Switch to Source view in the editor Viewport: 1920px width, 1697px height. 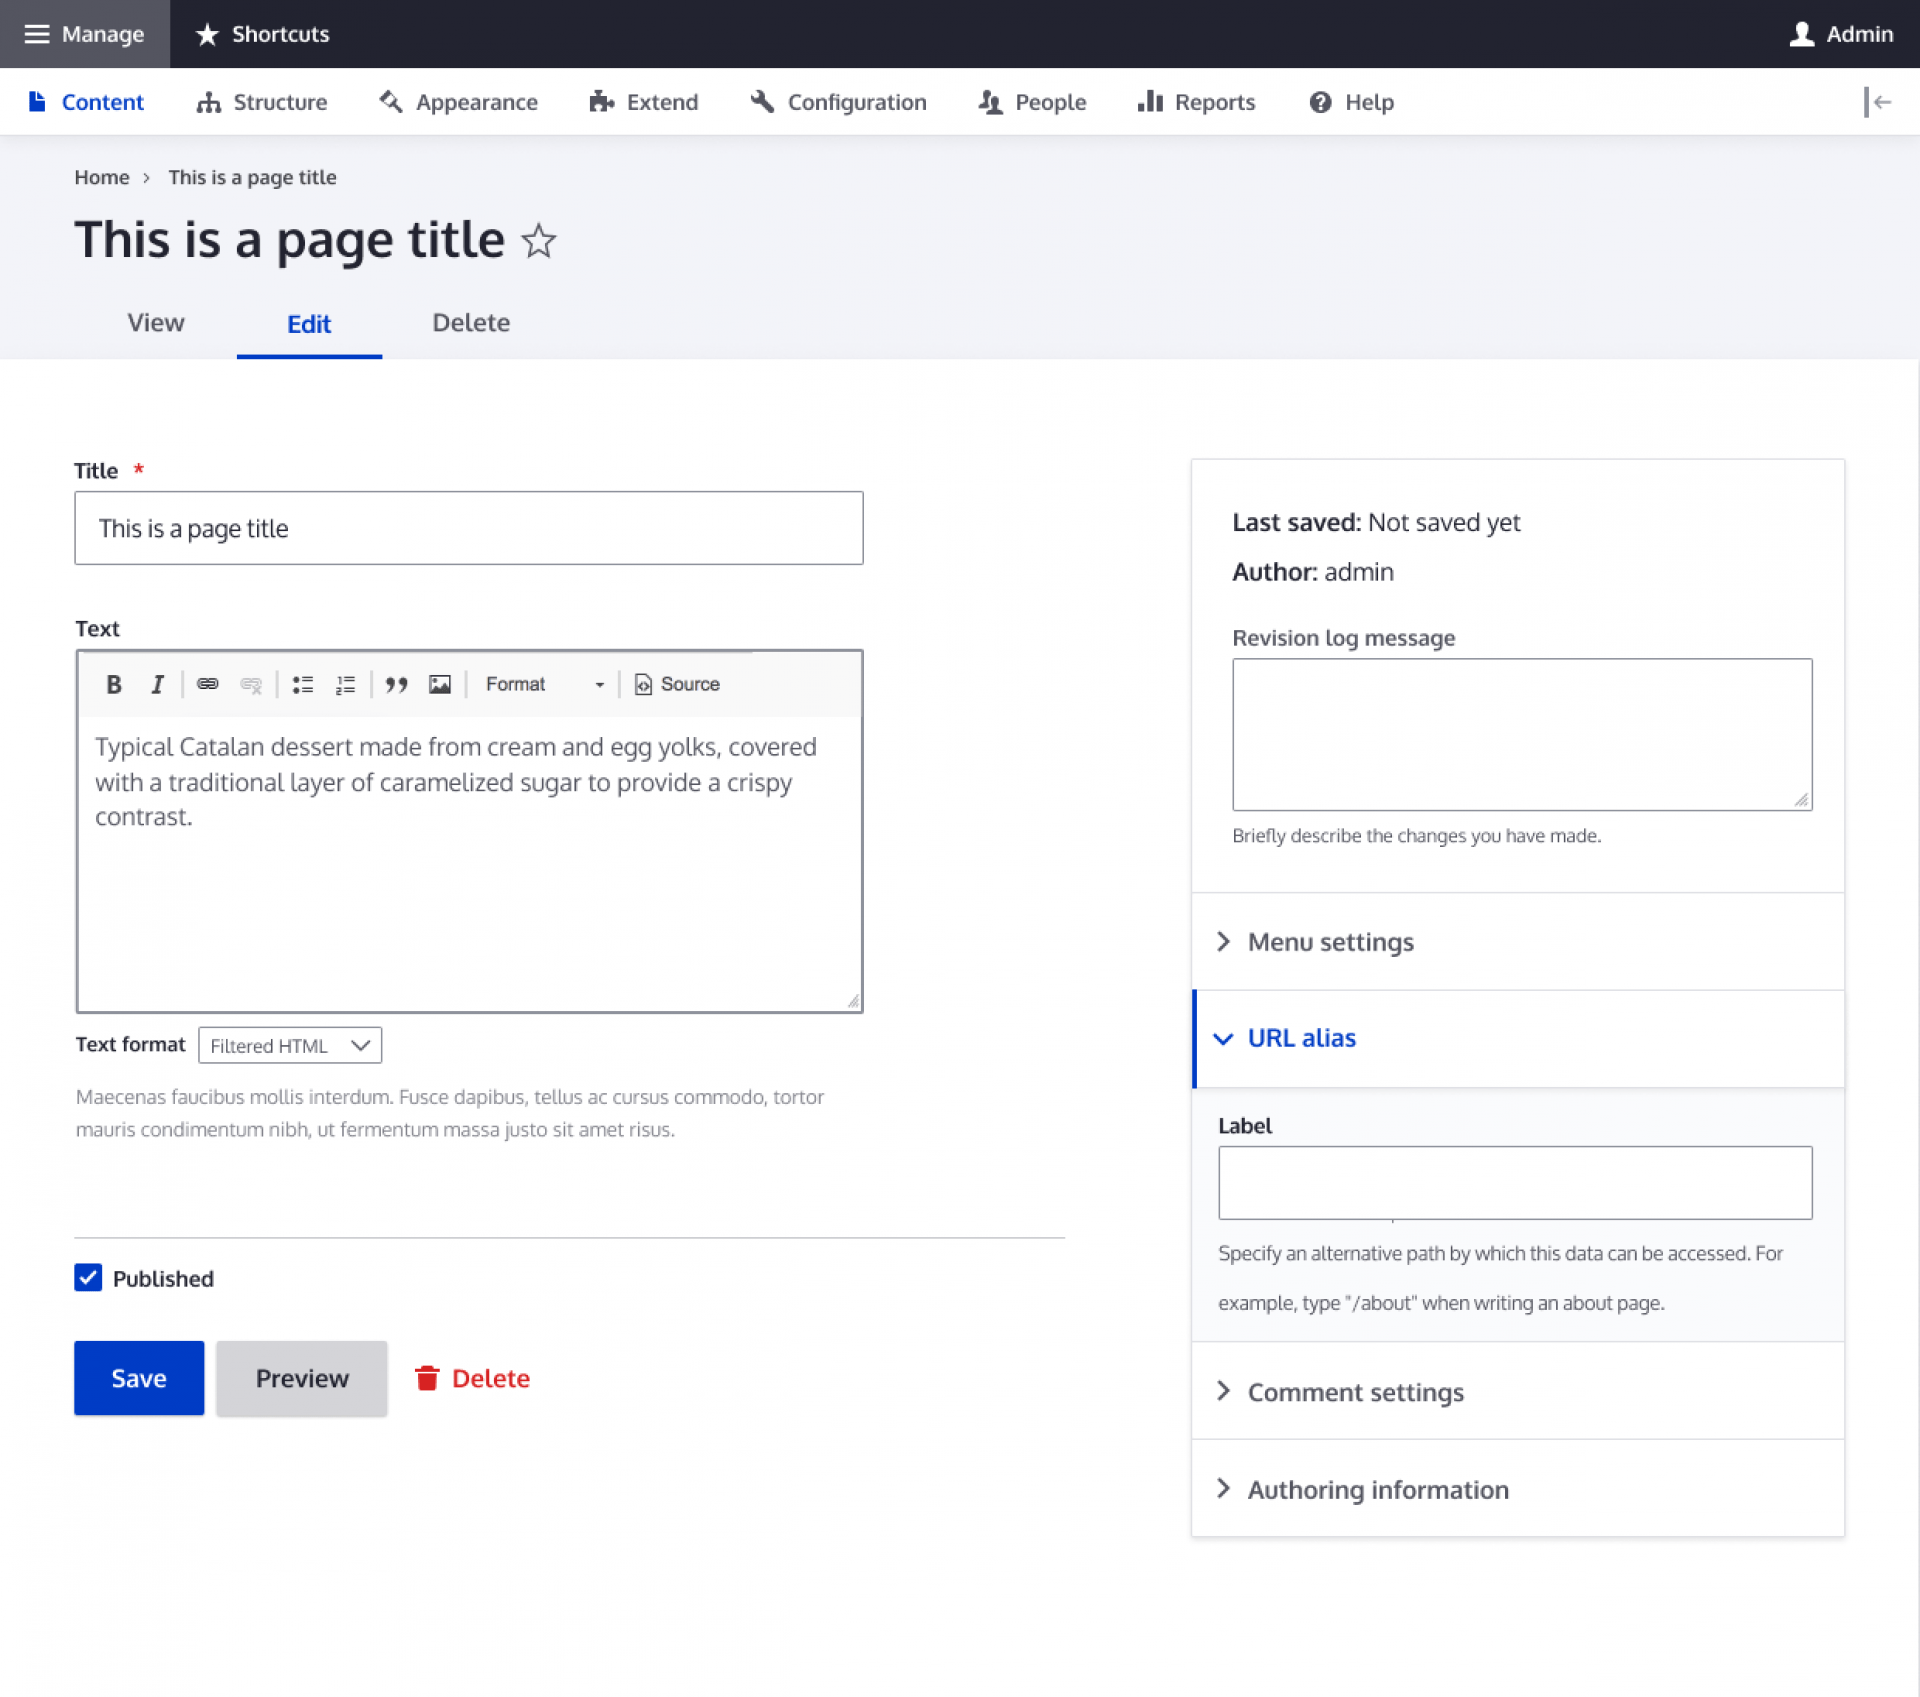[x=677, y=684]
